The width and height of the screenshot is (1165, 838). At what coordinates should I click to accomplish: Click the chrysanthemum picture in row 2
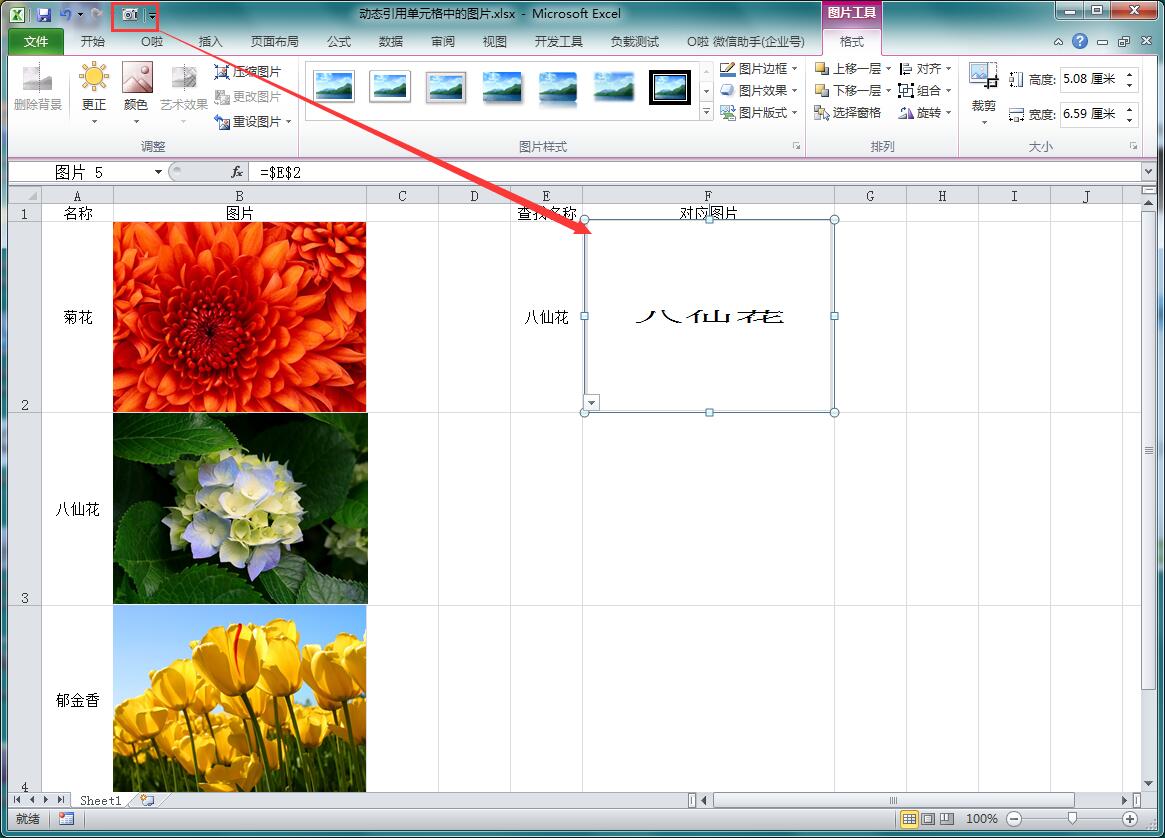(x=239, y=317)
